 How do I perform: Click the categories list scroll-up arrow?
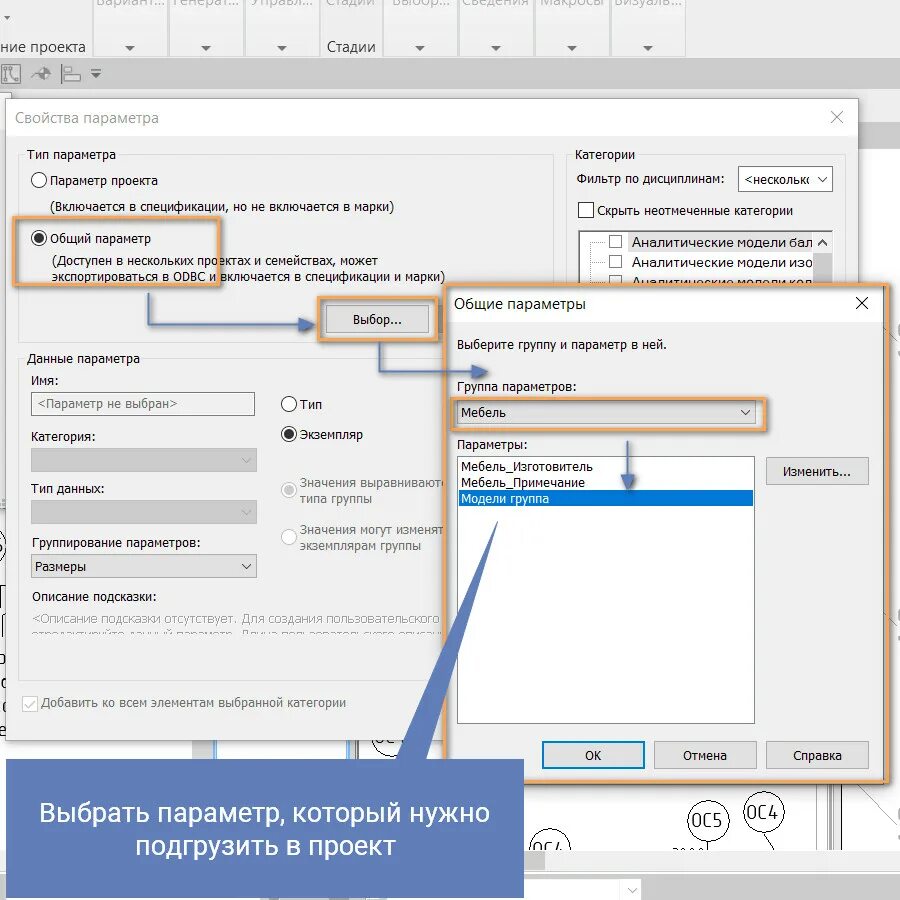click(823, 243)
